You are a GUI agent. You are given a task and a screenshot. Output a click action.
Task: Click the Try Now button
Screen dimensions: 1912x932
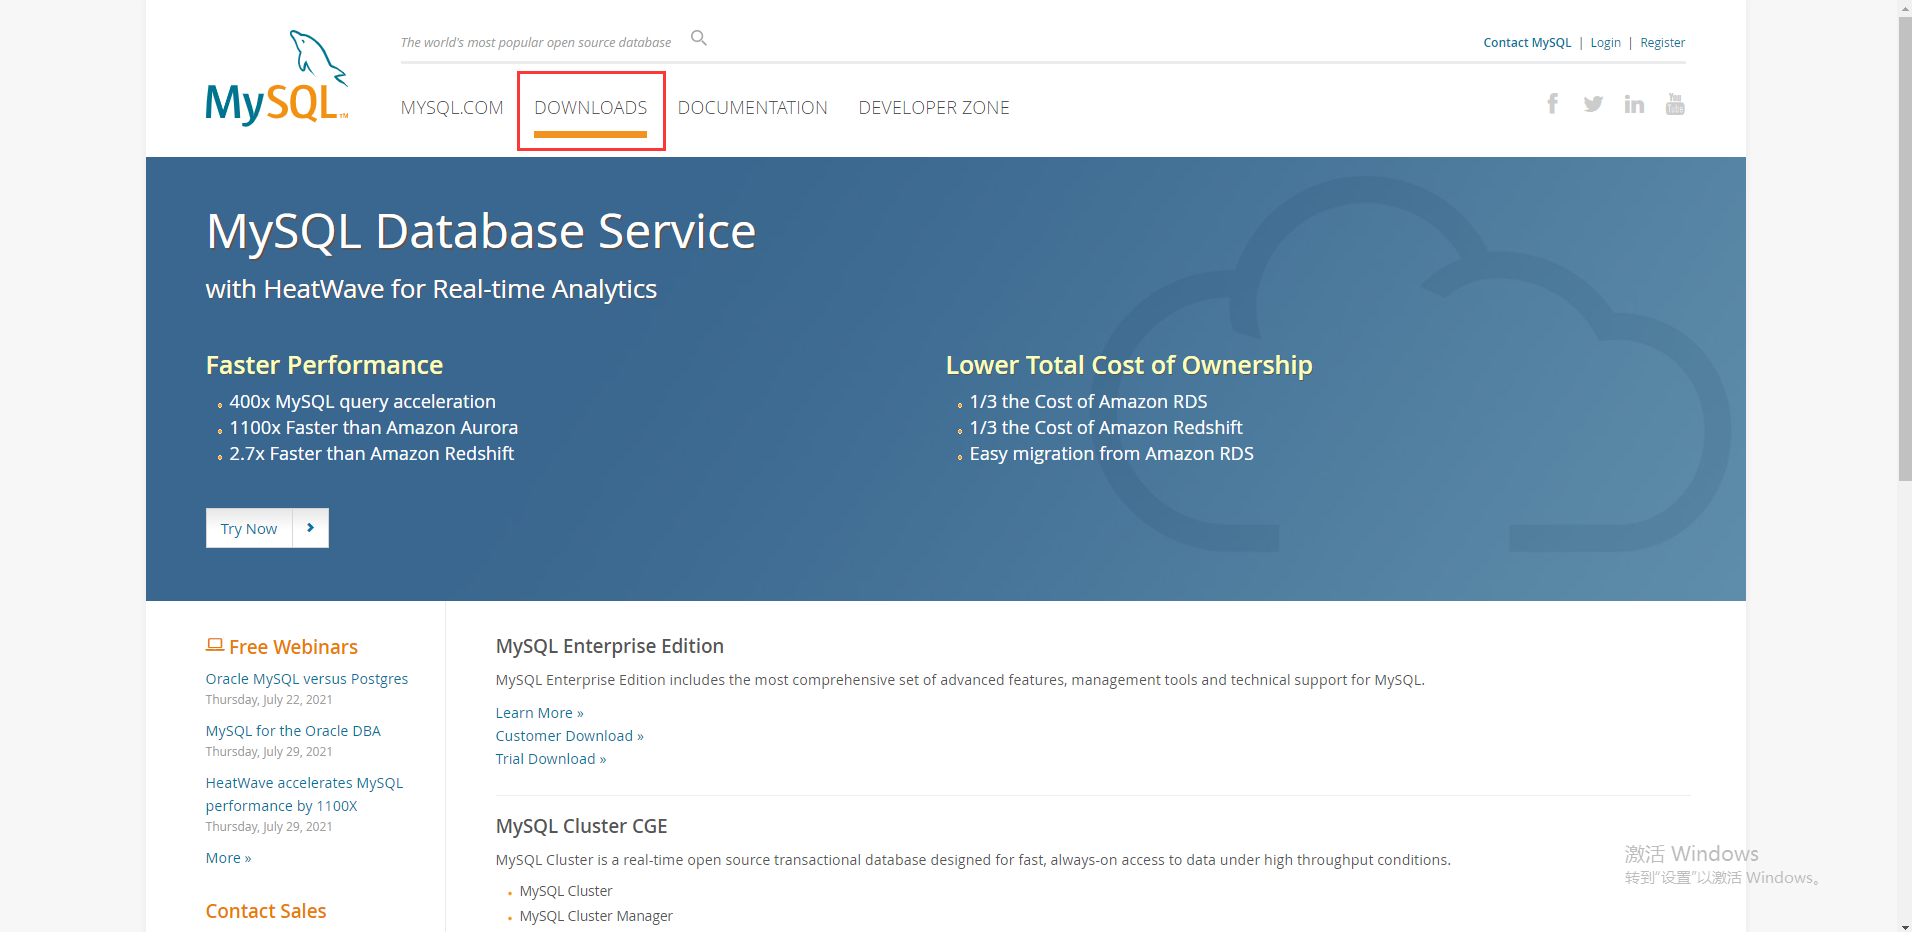click(x=249, y=528)
